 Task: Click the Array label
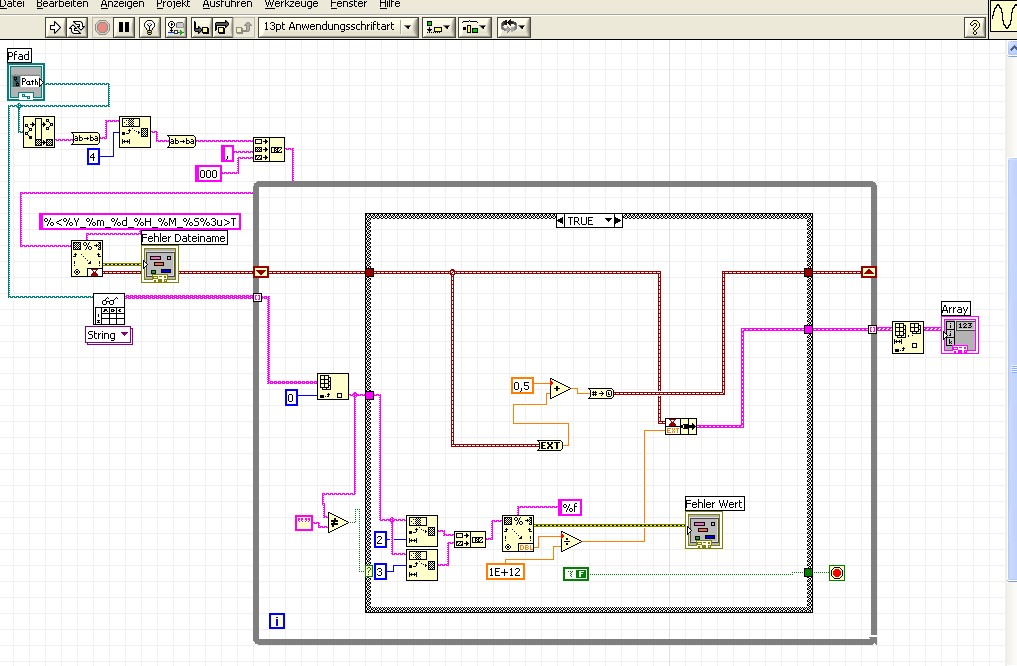click(x=955, y=309)
